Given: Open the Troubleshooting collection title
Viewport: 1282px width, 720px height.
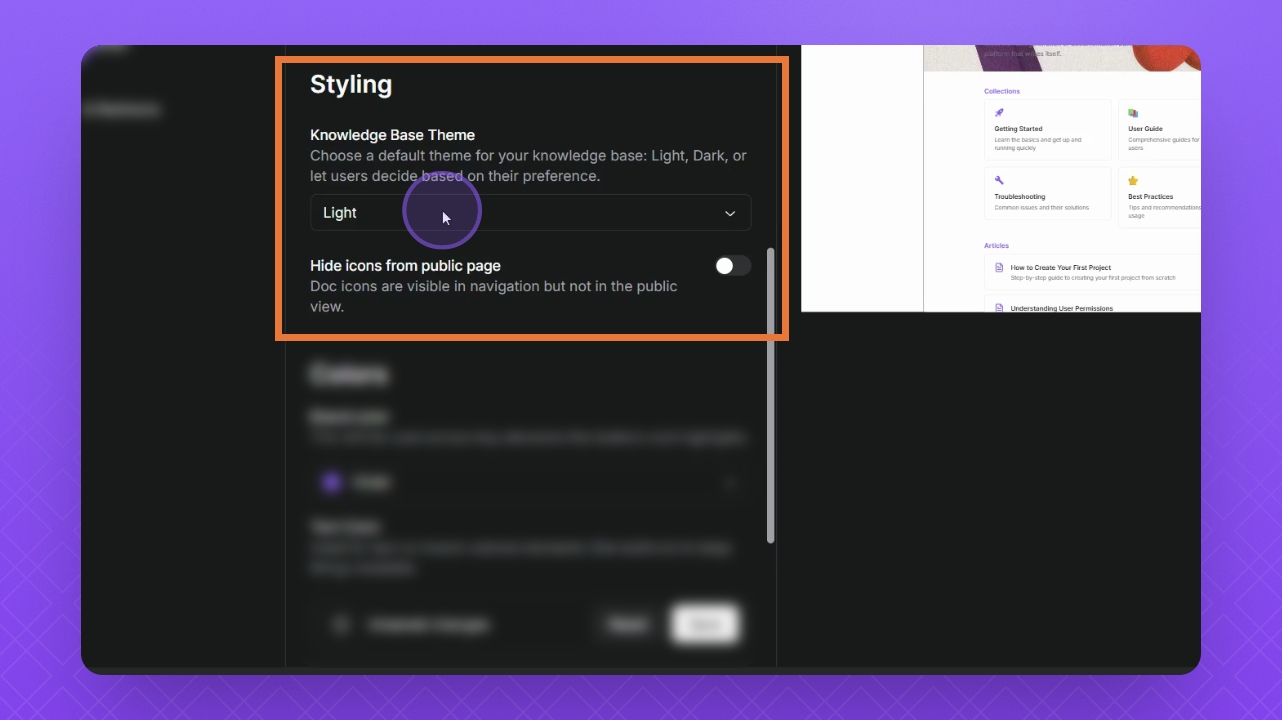Looking at the screenshot, I should pos(1018,197).
